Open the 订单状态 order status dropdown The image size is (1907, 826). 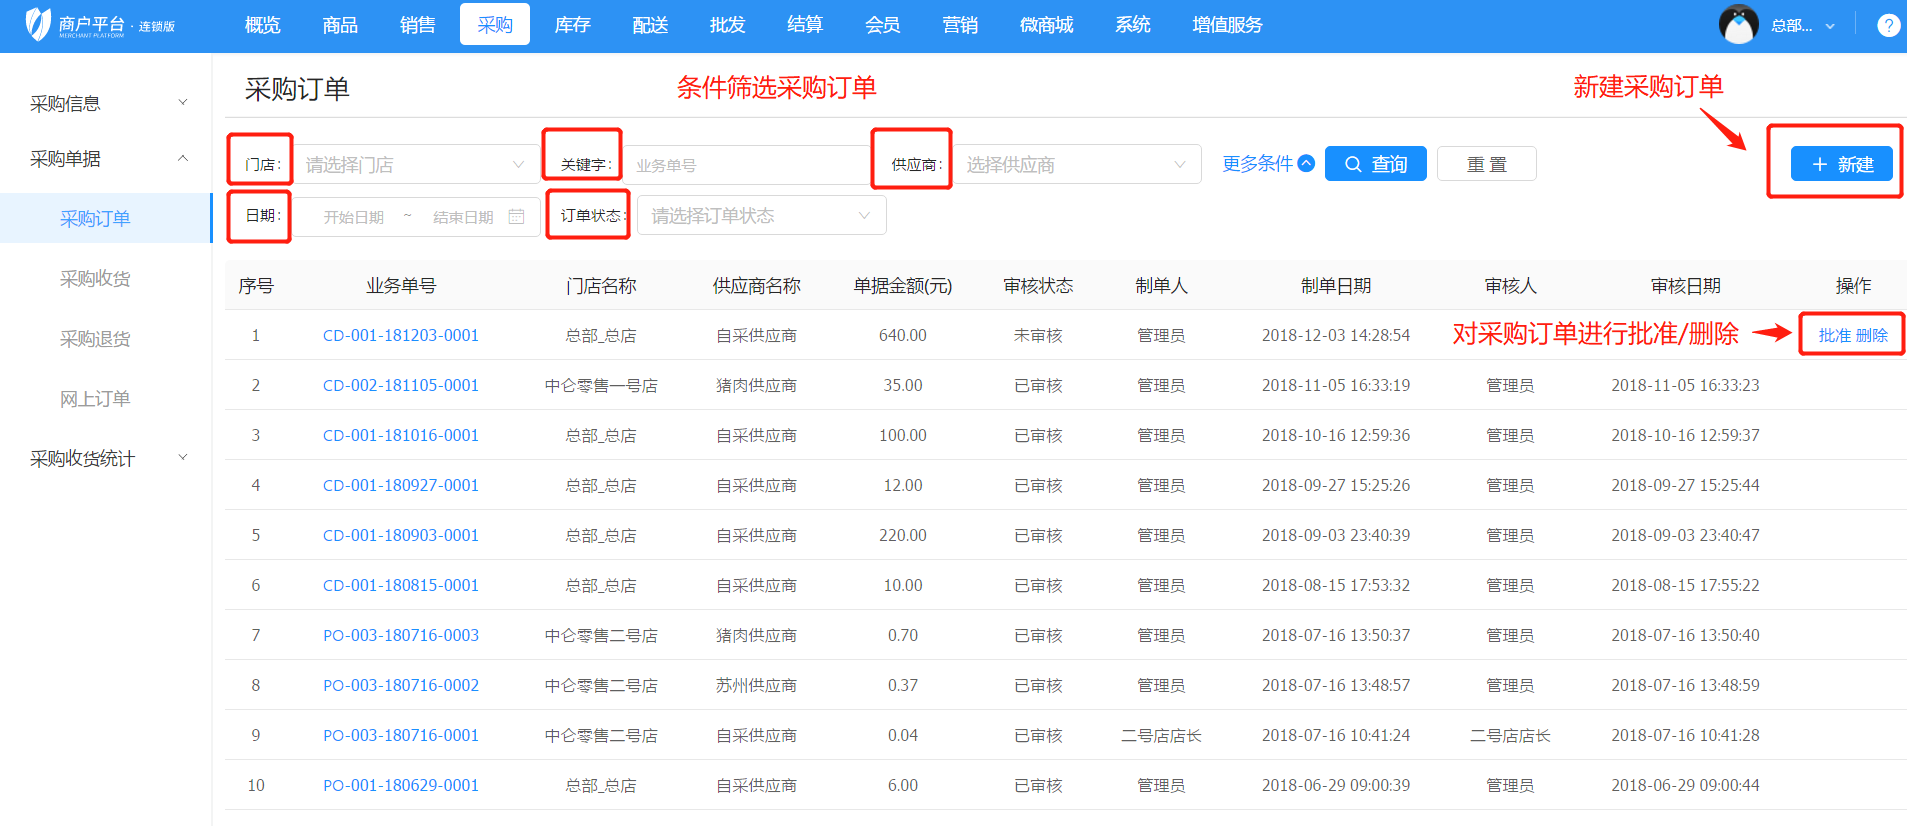(761, 216)
